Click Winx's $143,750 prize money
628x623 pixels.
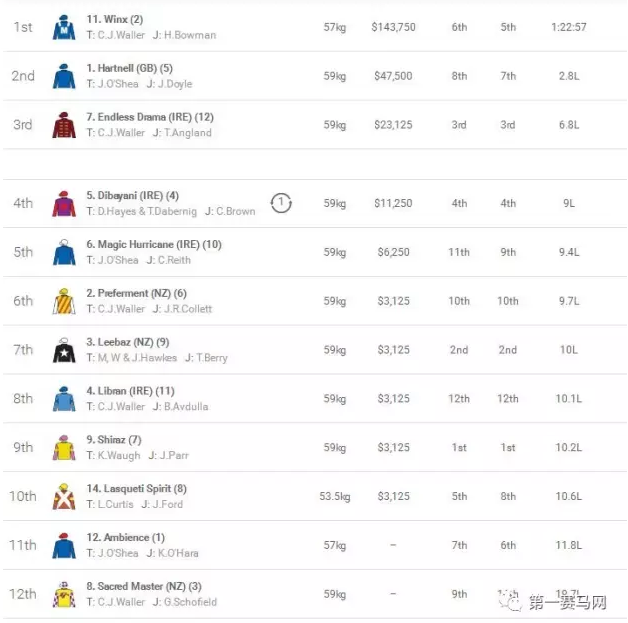[393, 27]
